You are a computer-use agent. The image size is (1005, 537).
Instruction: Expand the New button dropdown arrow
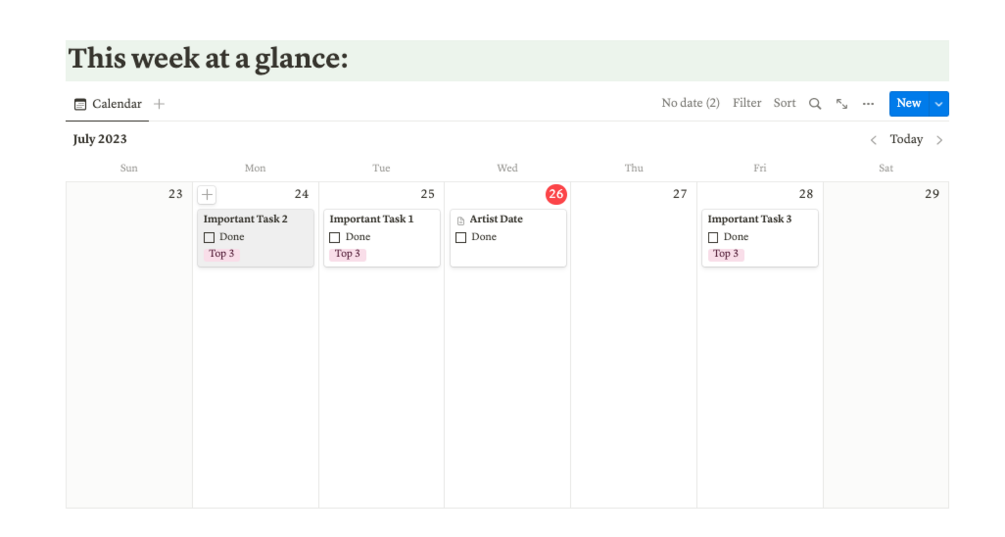(x=939, y=104)
